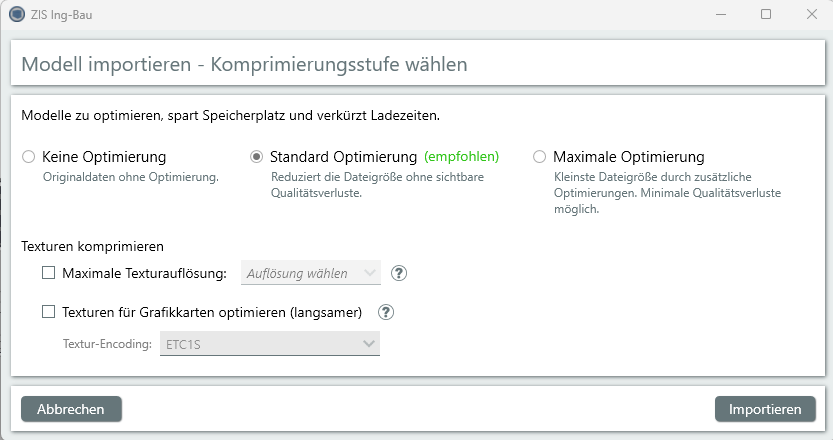Click the green (empfohlen) label
Screen dimensions: 833x440
pyautogui.click(x=462, y=157)
